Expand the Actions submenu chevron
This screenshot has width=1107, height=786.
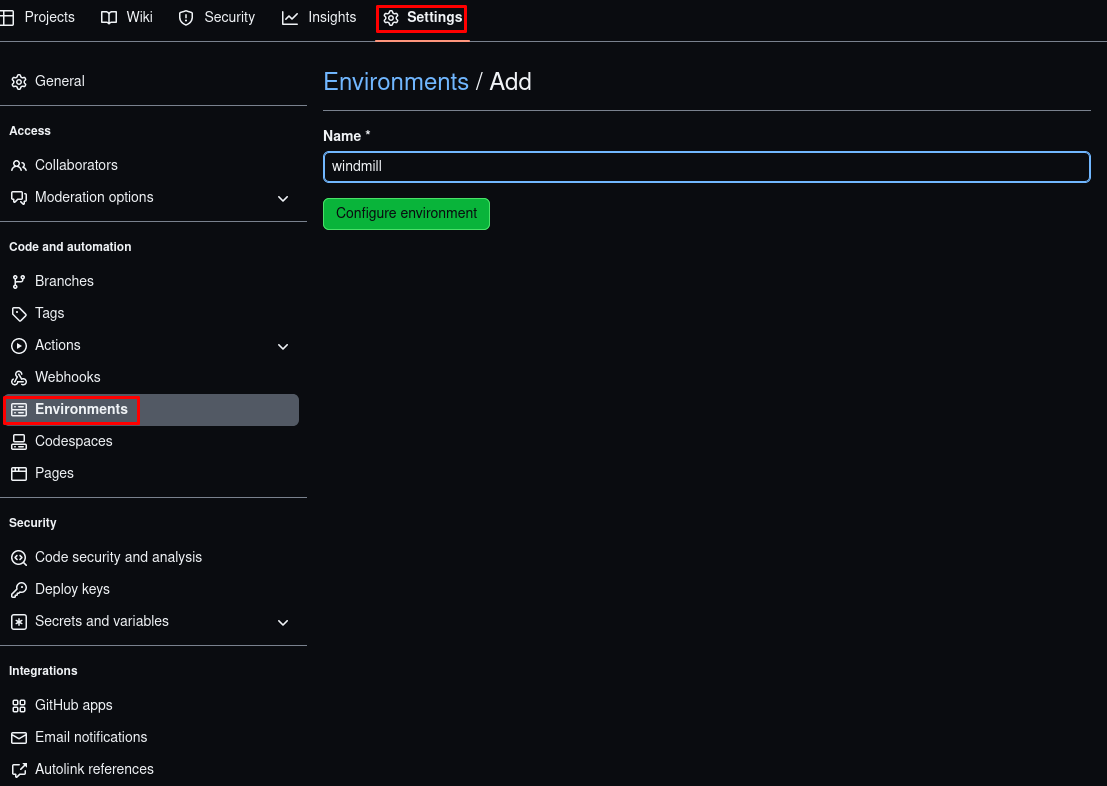coord(283,347)
